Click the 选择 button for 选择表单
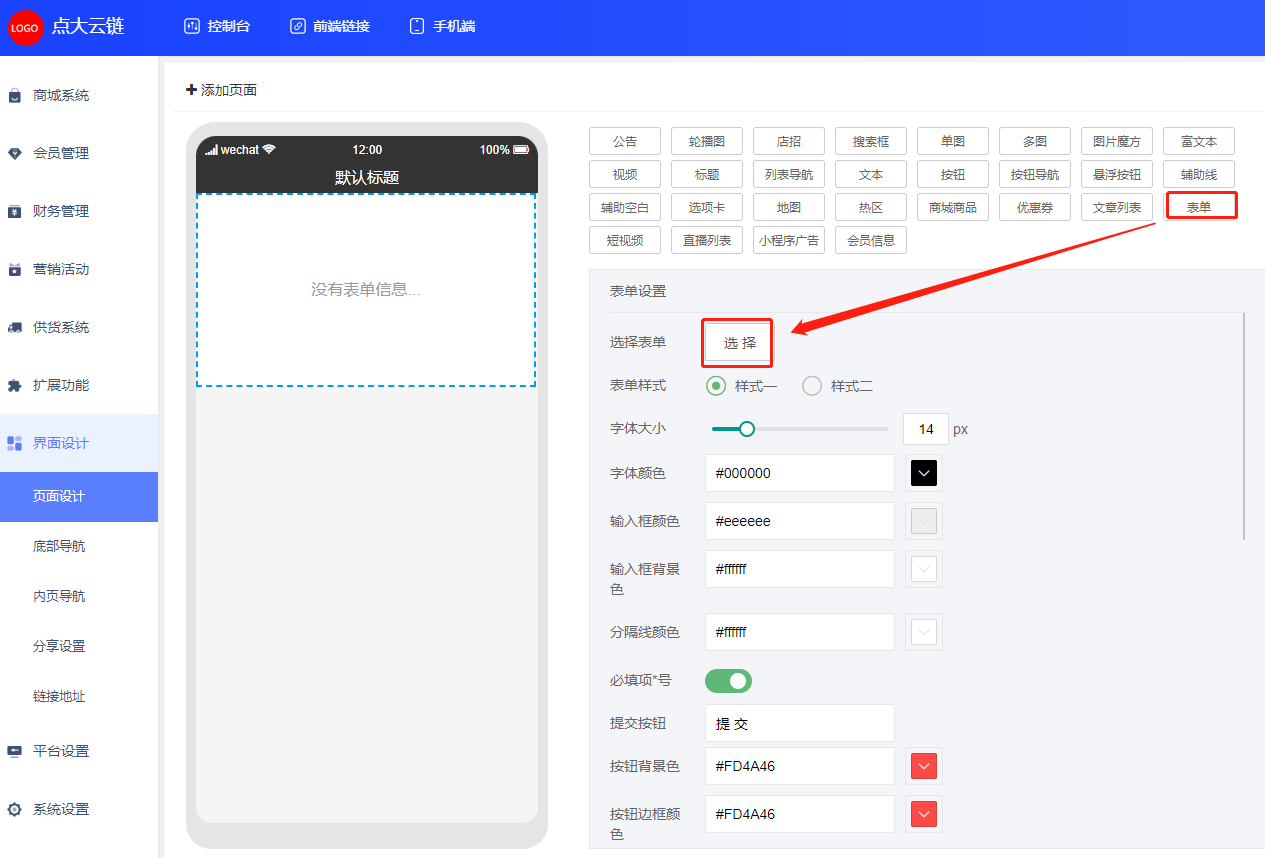 pos(739,343)
